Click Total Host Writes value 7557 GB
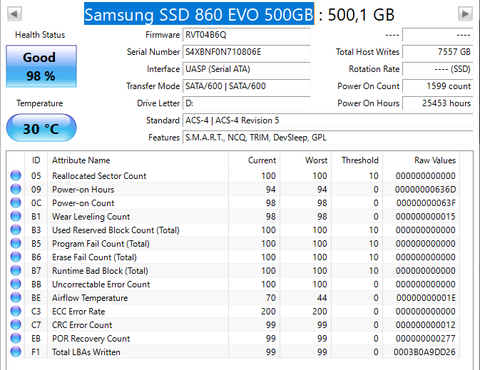This screenshot has height=370, width=480. click(437, 52)
